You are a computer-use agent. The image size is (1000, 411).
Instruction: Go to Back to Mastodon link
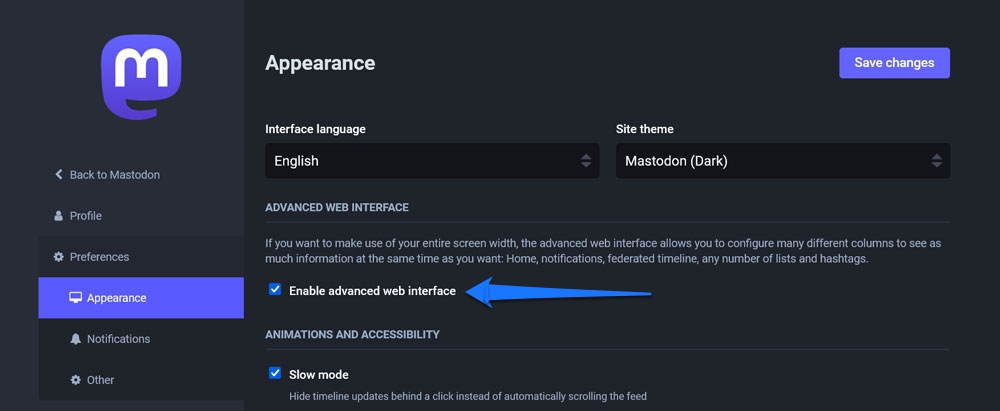[114, 175]
